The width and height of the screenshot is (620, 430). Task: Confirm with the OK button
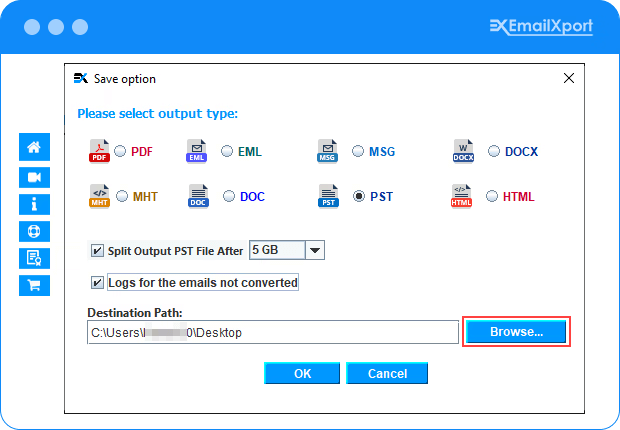point(302,373)
